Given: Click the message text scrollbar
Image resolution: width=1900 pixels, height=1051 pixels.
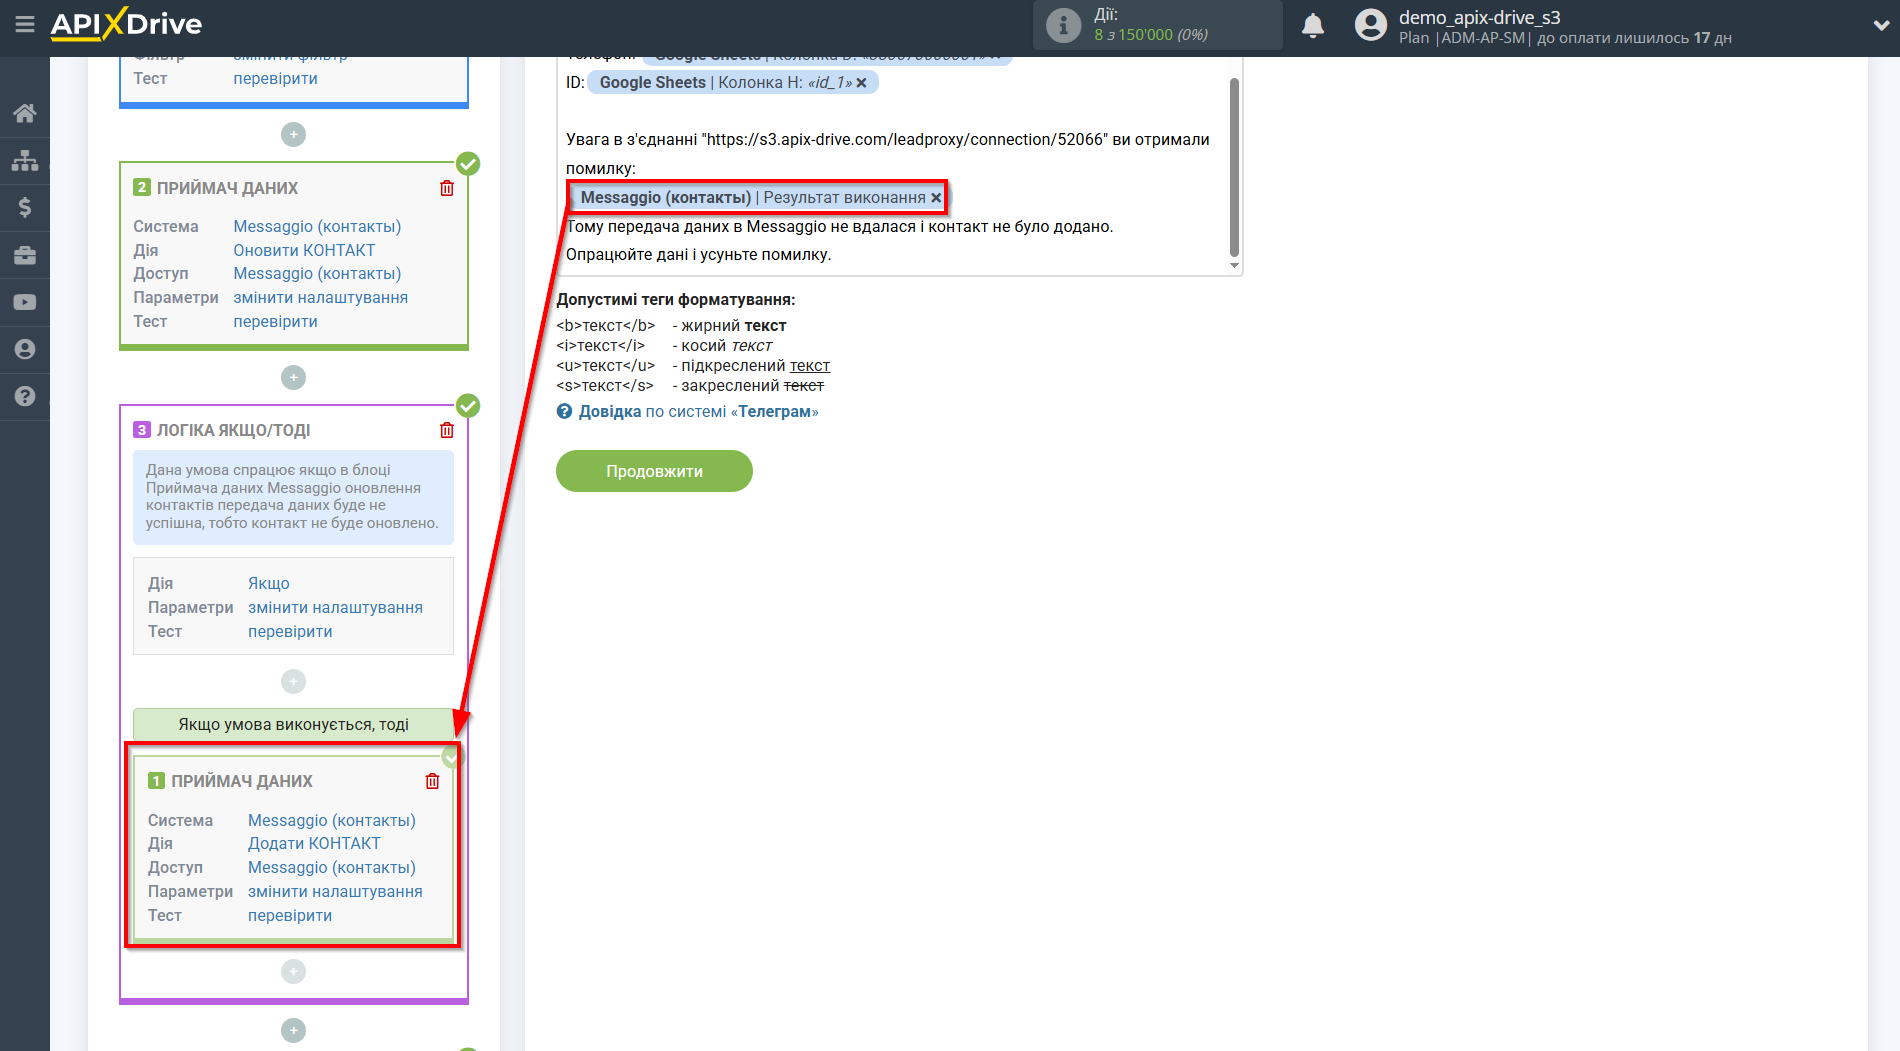Looking at the screenshot, I should [x=1234, y=166].
